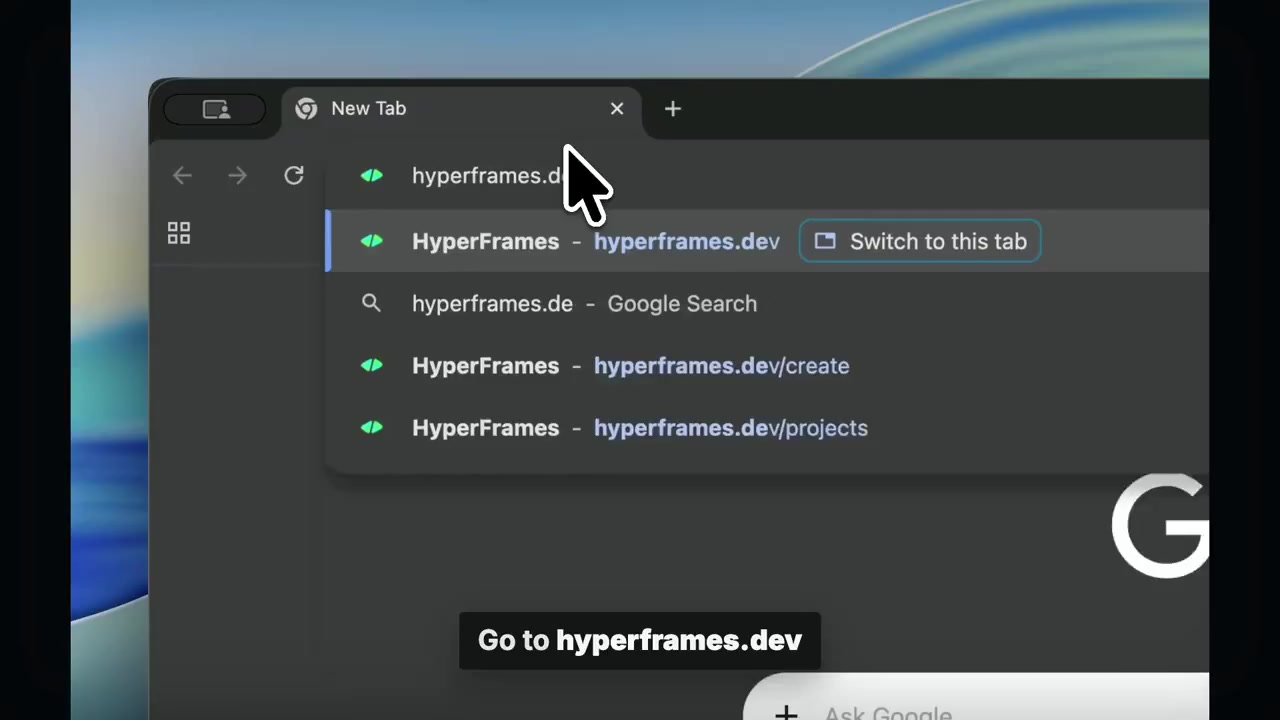Go back with the back arrow
Viewport: 1280px width, 720px height.
(x=182, y=176)
